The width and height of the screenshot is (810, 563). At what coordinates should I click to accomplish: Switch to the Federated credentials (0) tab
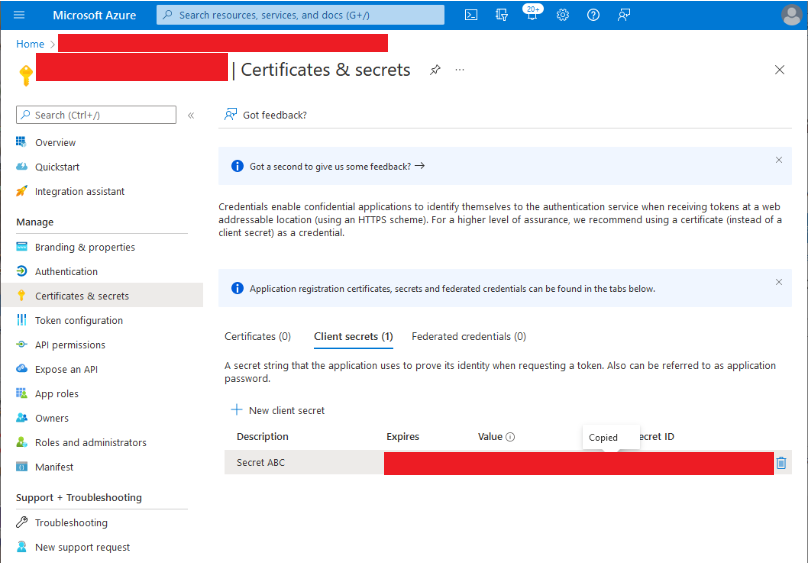tap(468, 337)
